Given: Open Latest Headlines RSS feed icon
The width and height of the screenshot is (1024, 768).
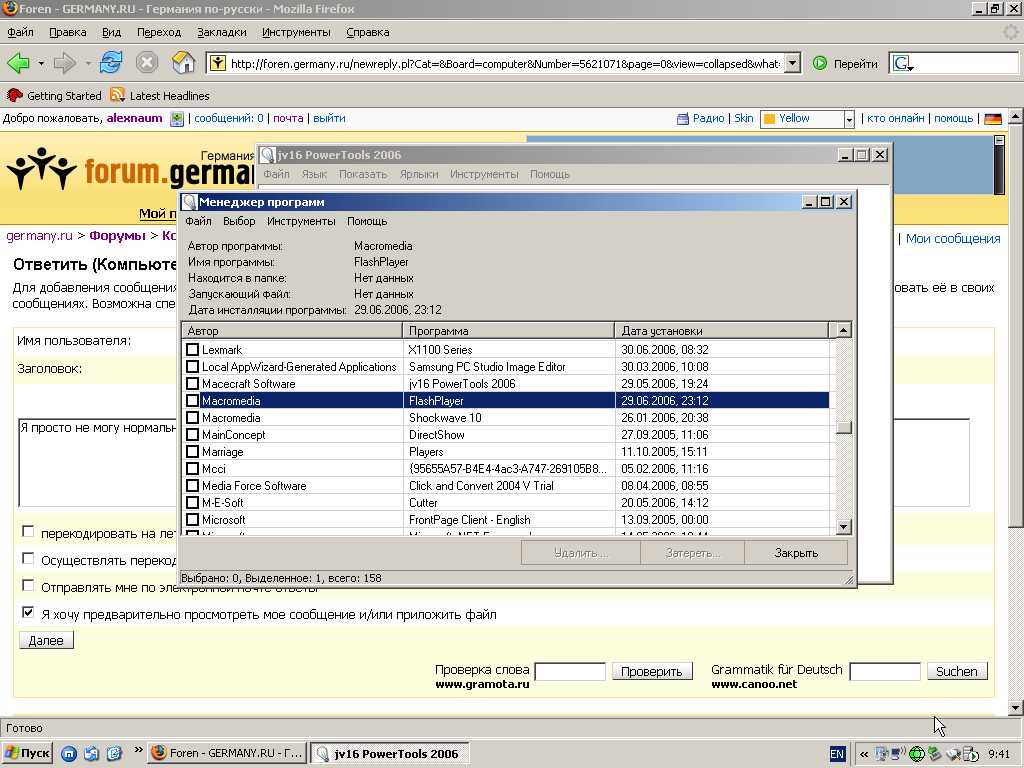Looking at the screenshot, I should click(x=118, y=95).
